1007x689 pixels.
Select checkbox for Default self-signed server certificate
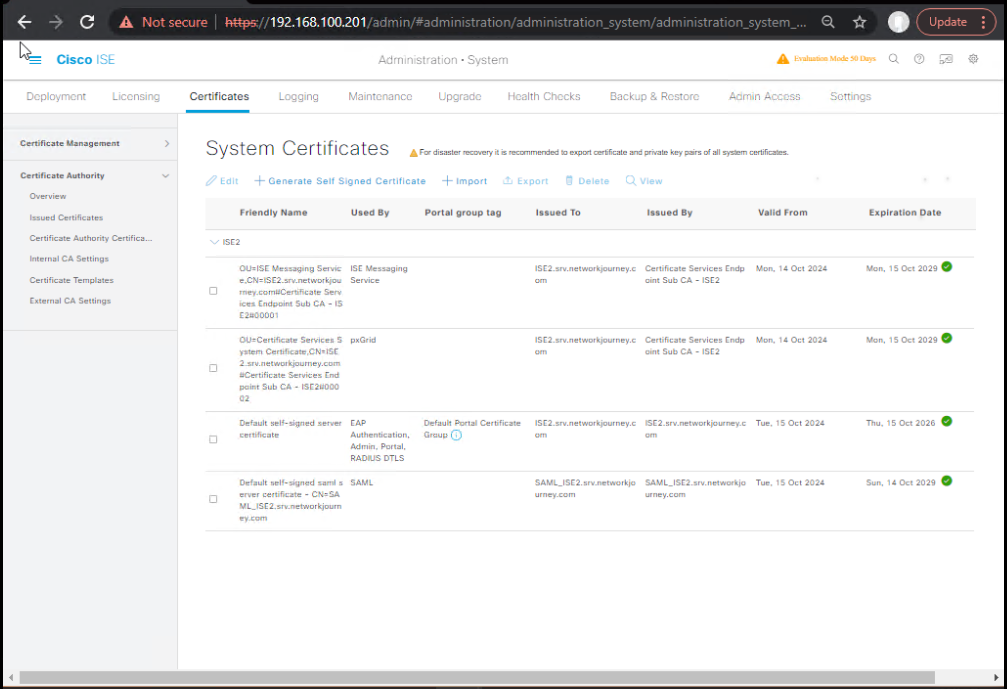click(213, 439)
